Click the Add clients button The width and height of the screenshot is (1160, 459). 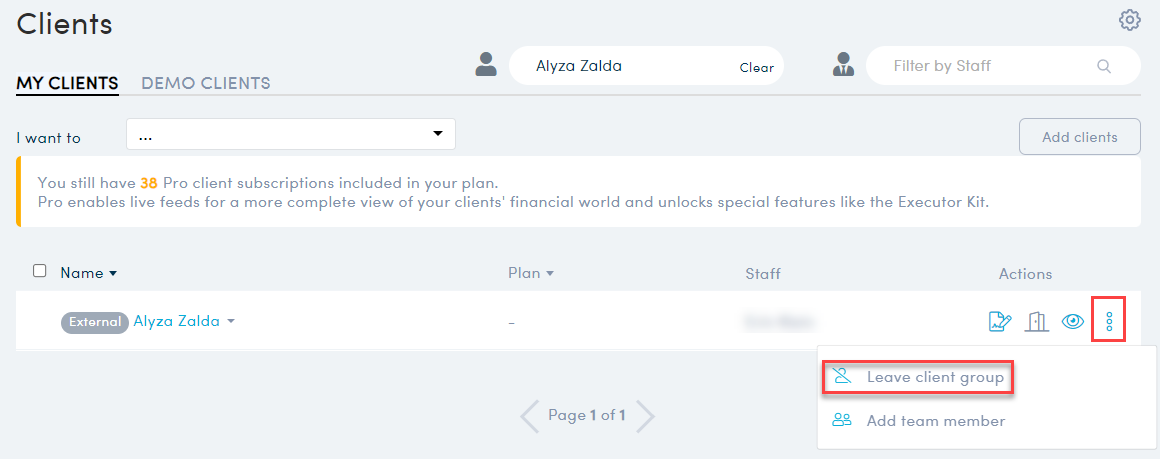click(1079, 137)
